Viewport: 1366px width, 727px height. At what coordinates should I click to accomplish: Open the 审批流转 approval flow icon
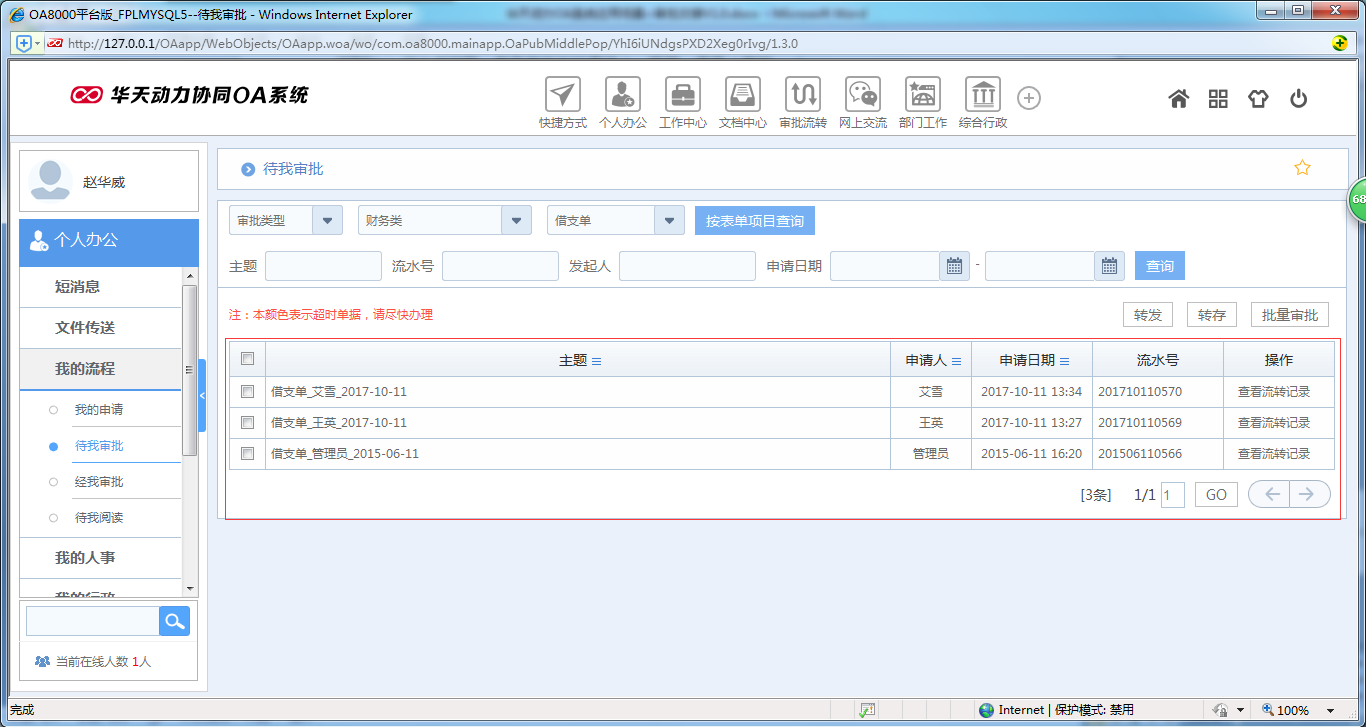click(x=803, y=95)
